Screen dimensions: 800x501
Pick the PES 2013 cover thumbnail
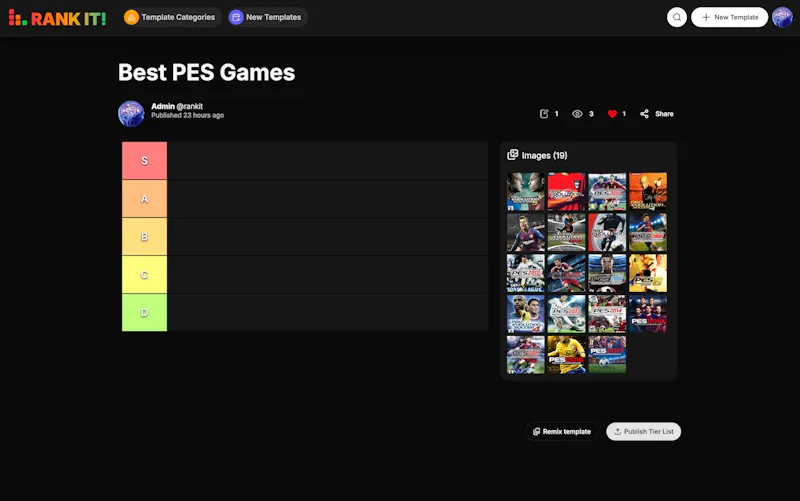pos(566,314)
